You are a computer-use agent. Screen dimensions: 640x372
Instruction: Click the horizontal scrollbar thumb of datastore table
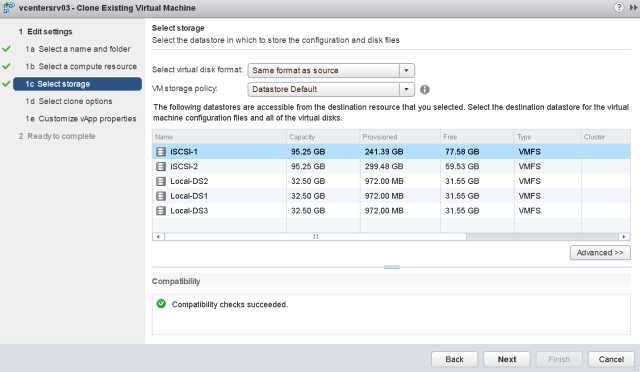coord(316,236)
